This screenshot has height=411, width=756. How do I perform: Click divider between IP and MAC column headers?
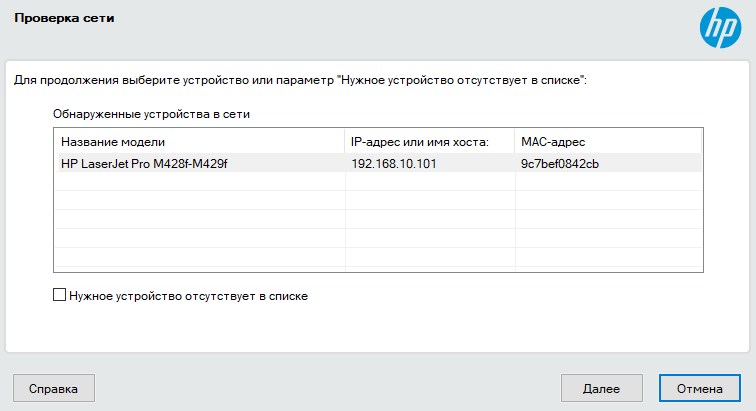[513, 141]
